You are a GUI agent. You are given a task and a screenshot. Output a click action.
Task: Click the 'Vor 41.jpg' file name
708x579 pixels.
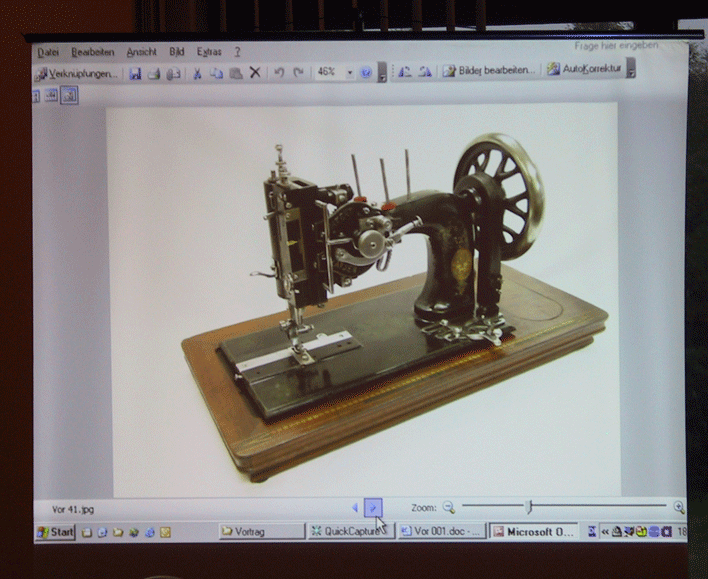[73, 509]
